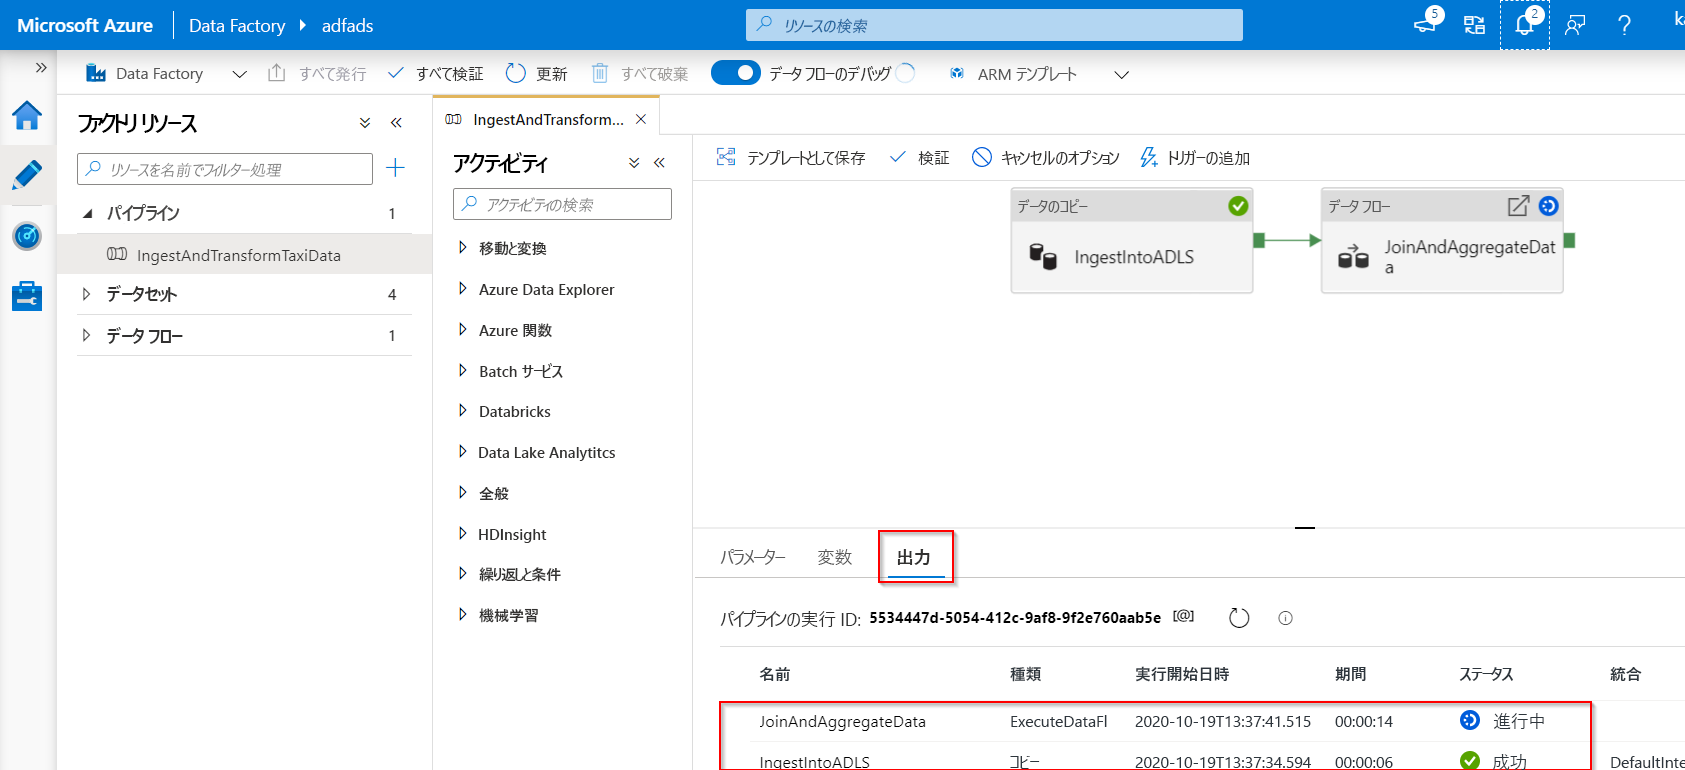Open the ARM テンプレート dropdown
Image resolution: width=1685 pixels, height=770 pixels.
1121,74
